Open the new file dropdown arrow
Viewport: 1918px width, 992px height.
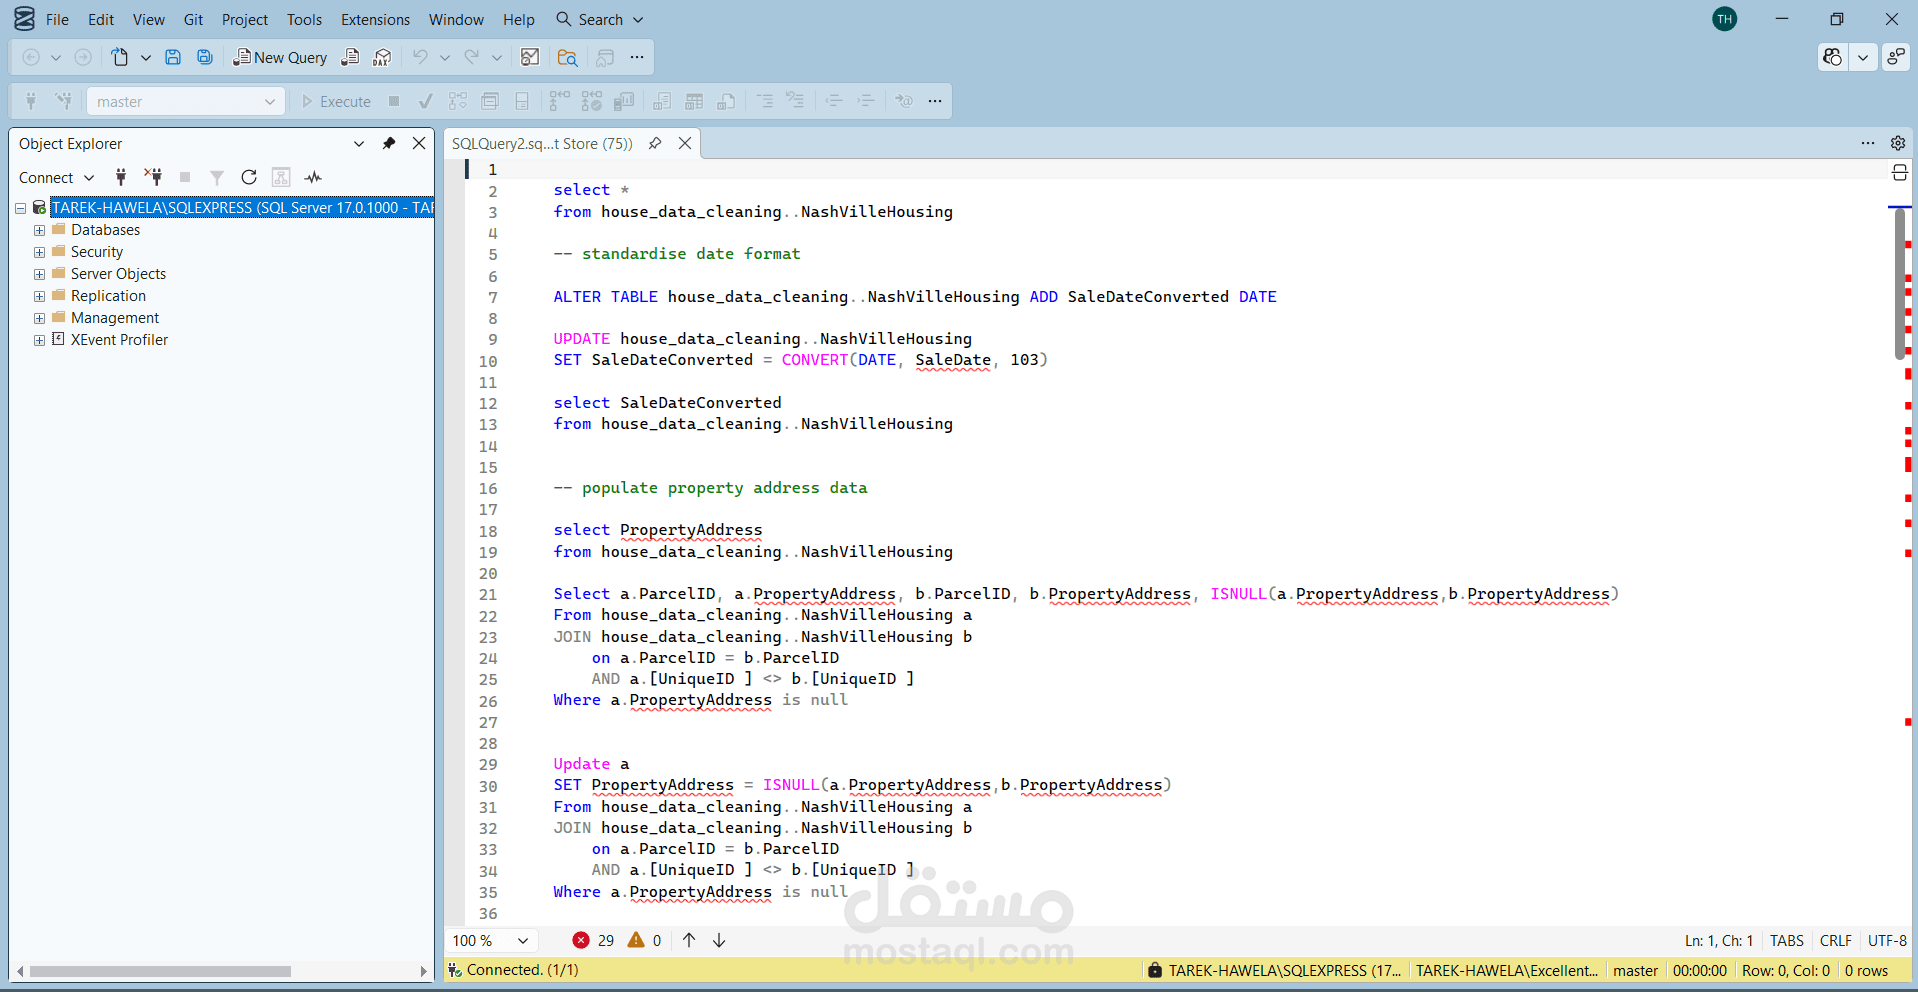(x=146, y=57)
